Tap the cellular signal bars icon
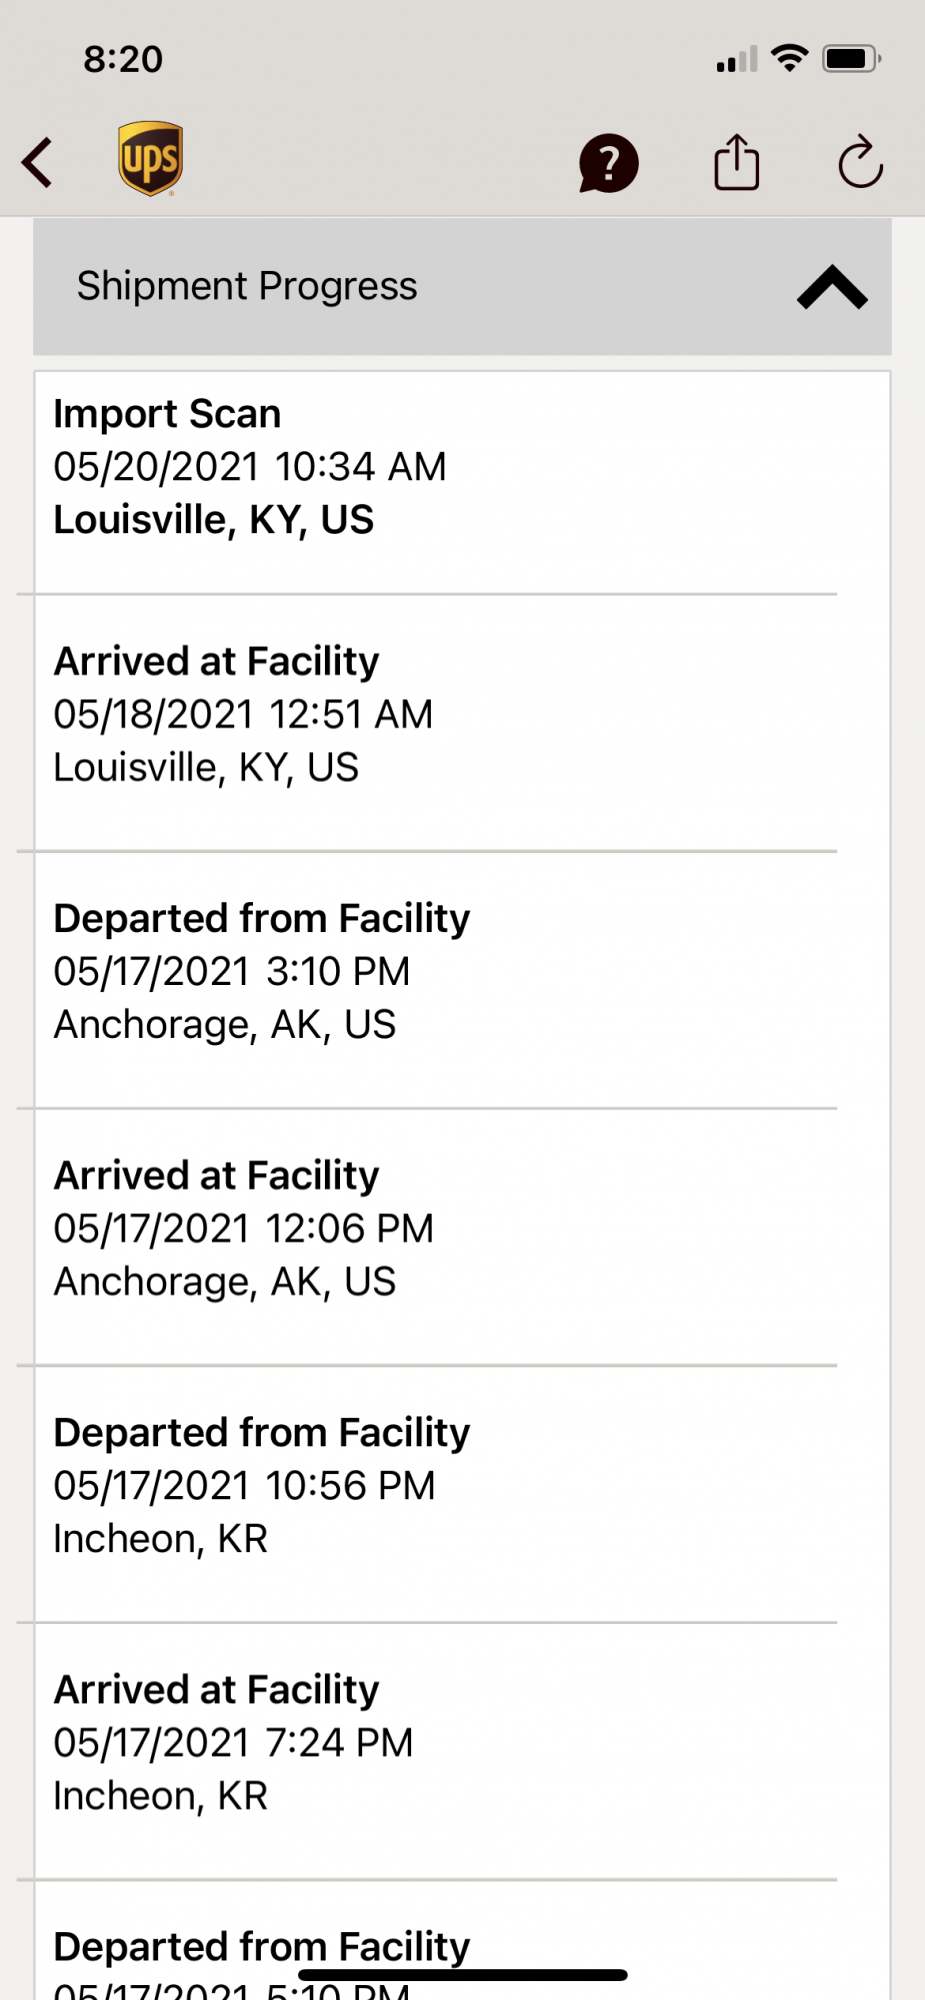 click(x=737, y=61)
